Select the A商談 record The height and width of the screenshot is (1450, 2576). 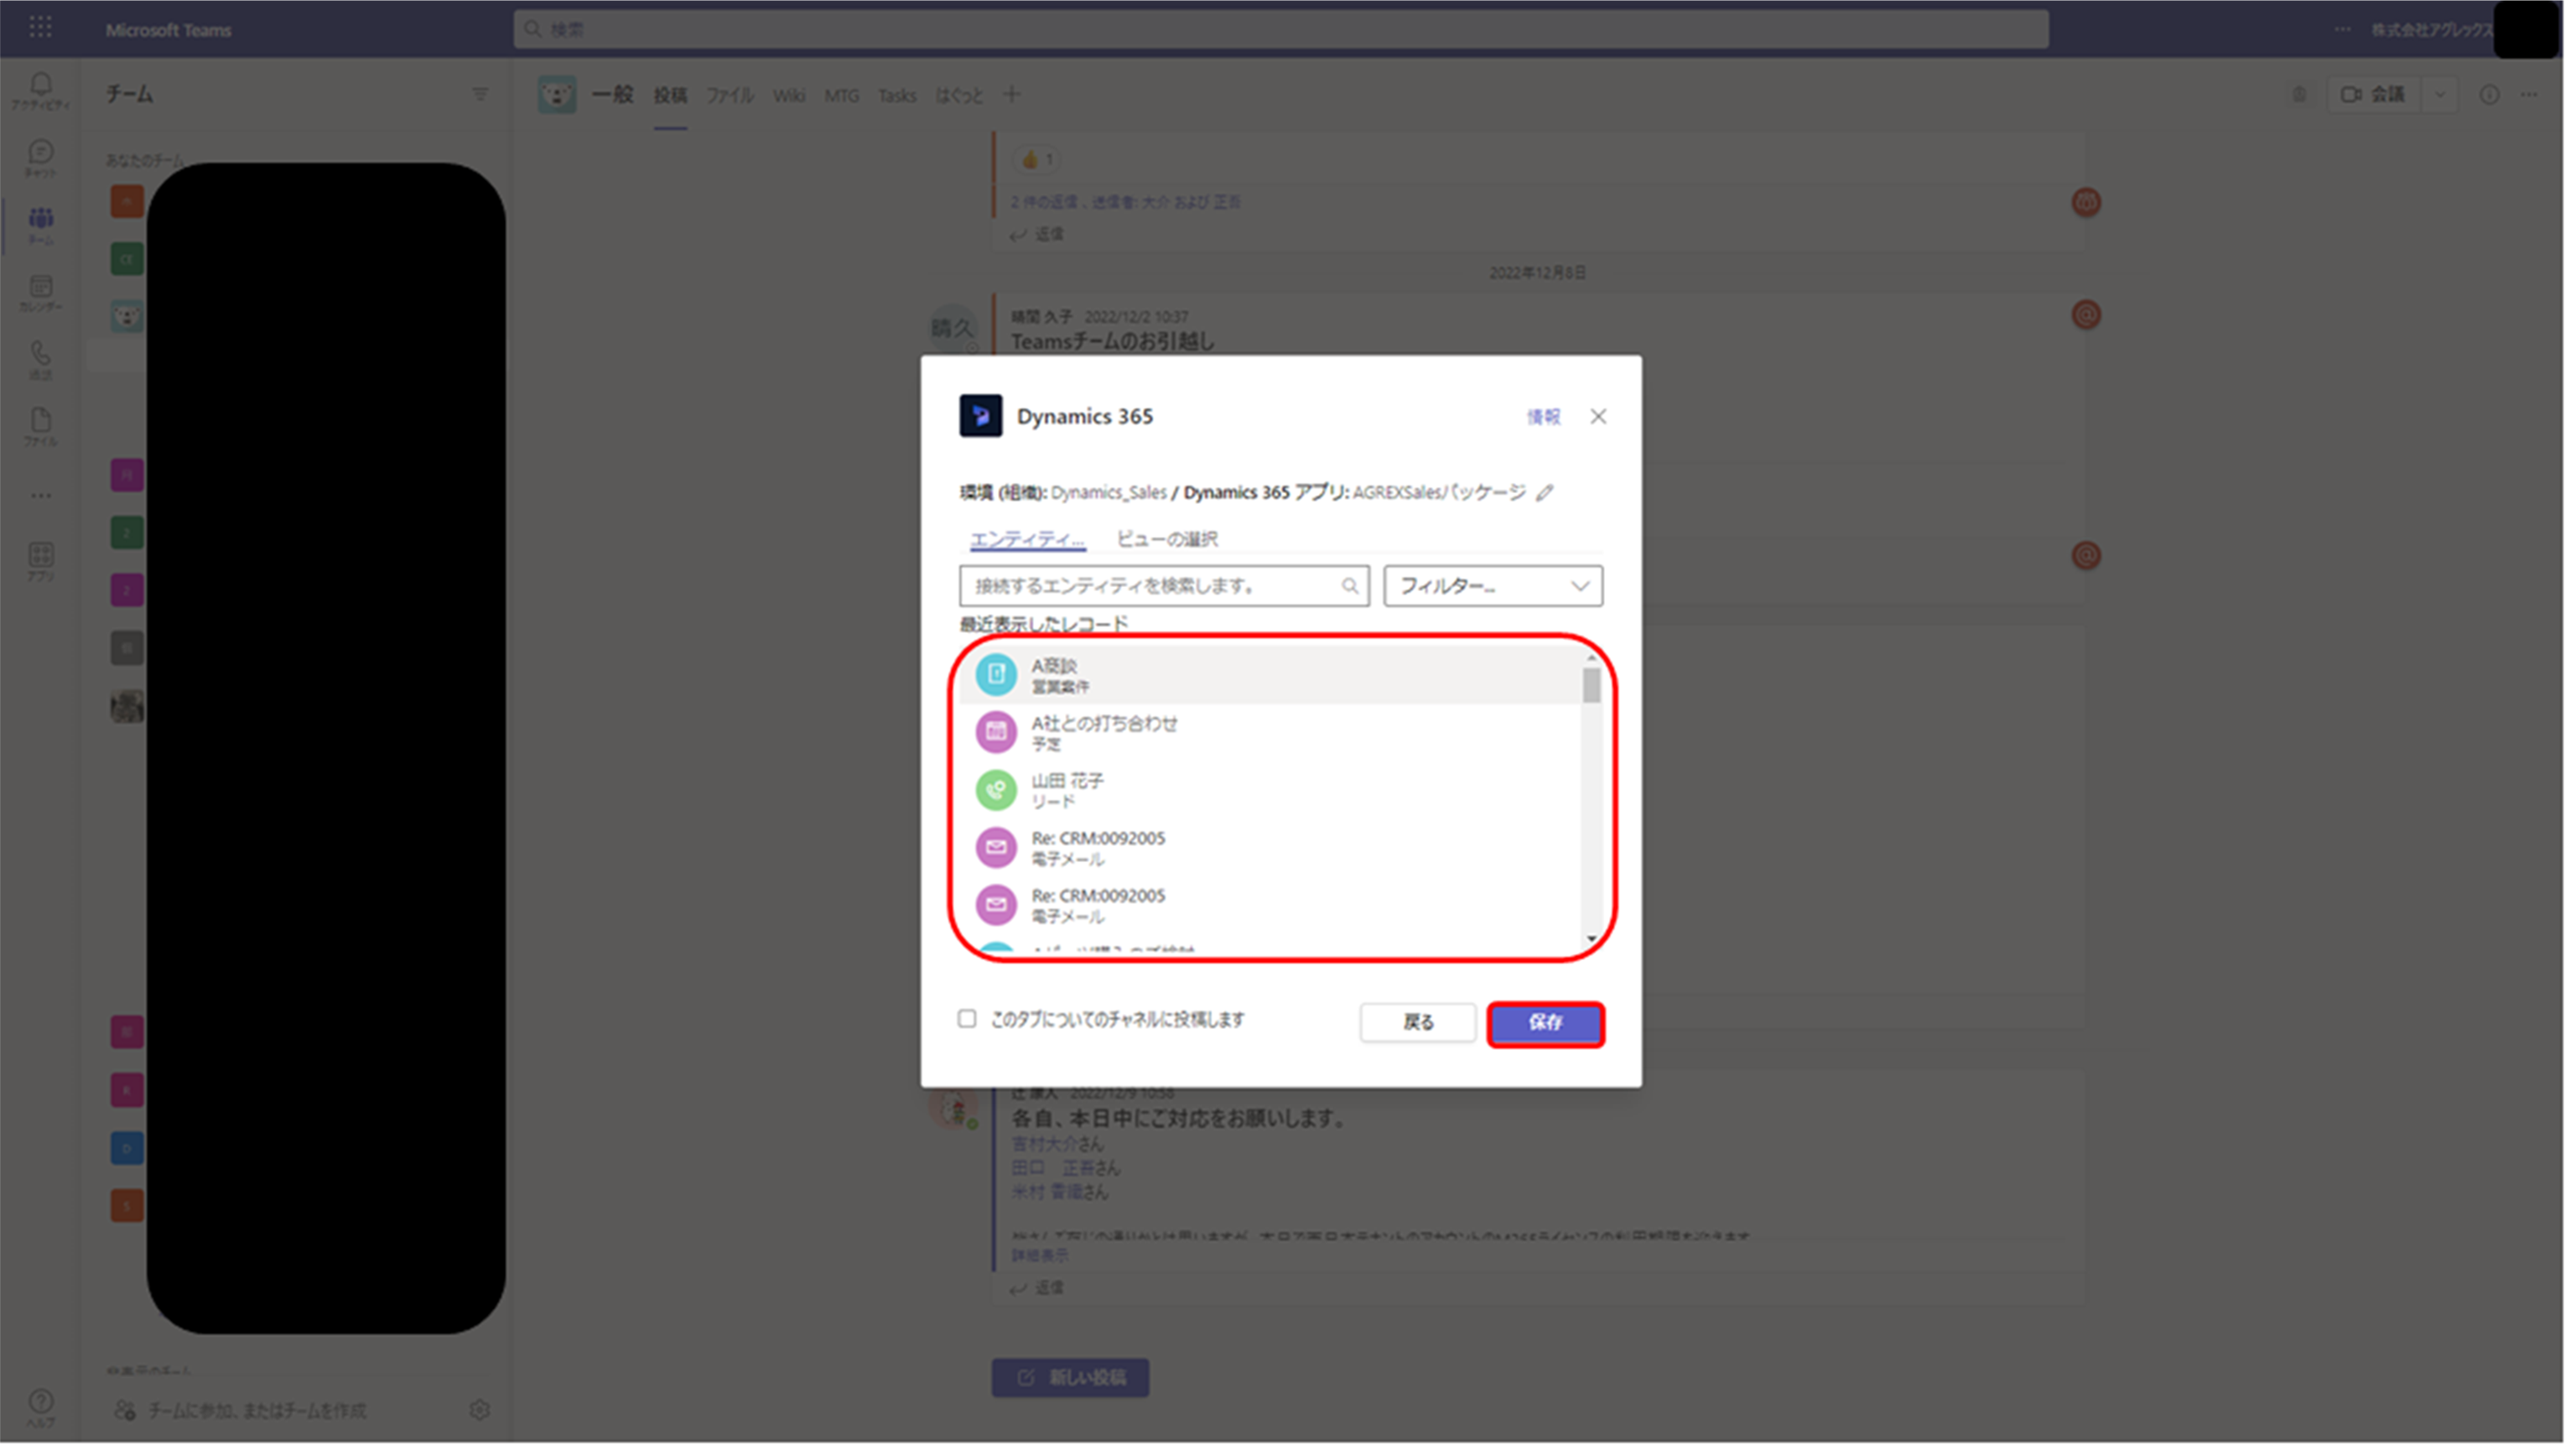1271,675
